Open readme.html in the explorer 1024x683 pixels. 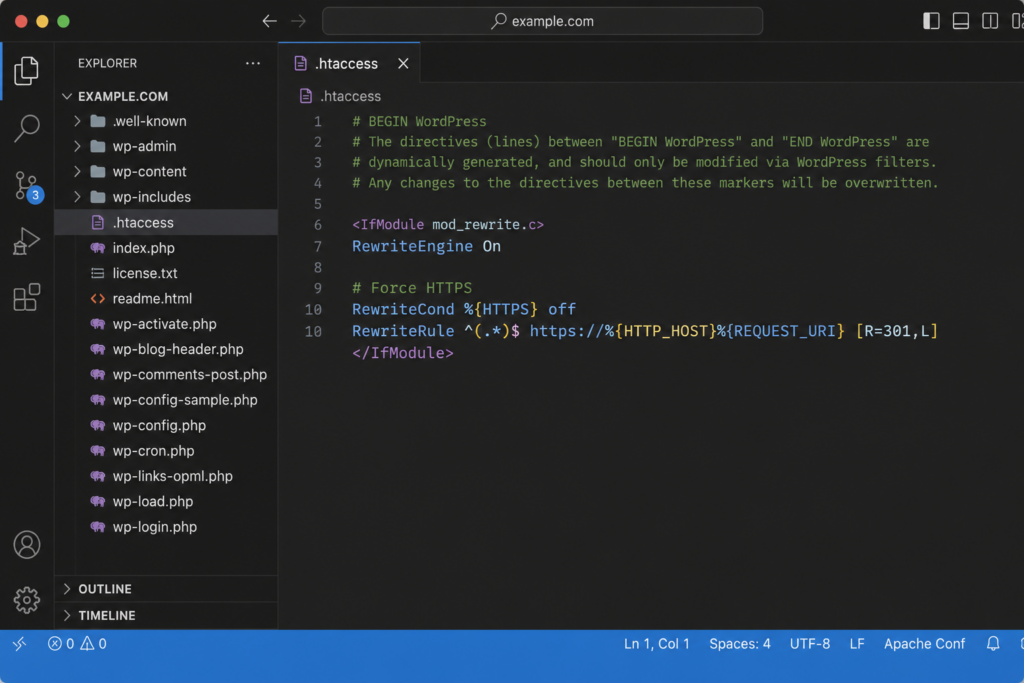(167, 298)
